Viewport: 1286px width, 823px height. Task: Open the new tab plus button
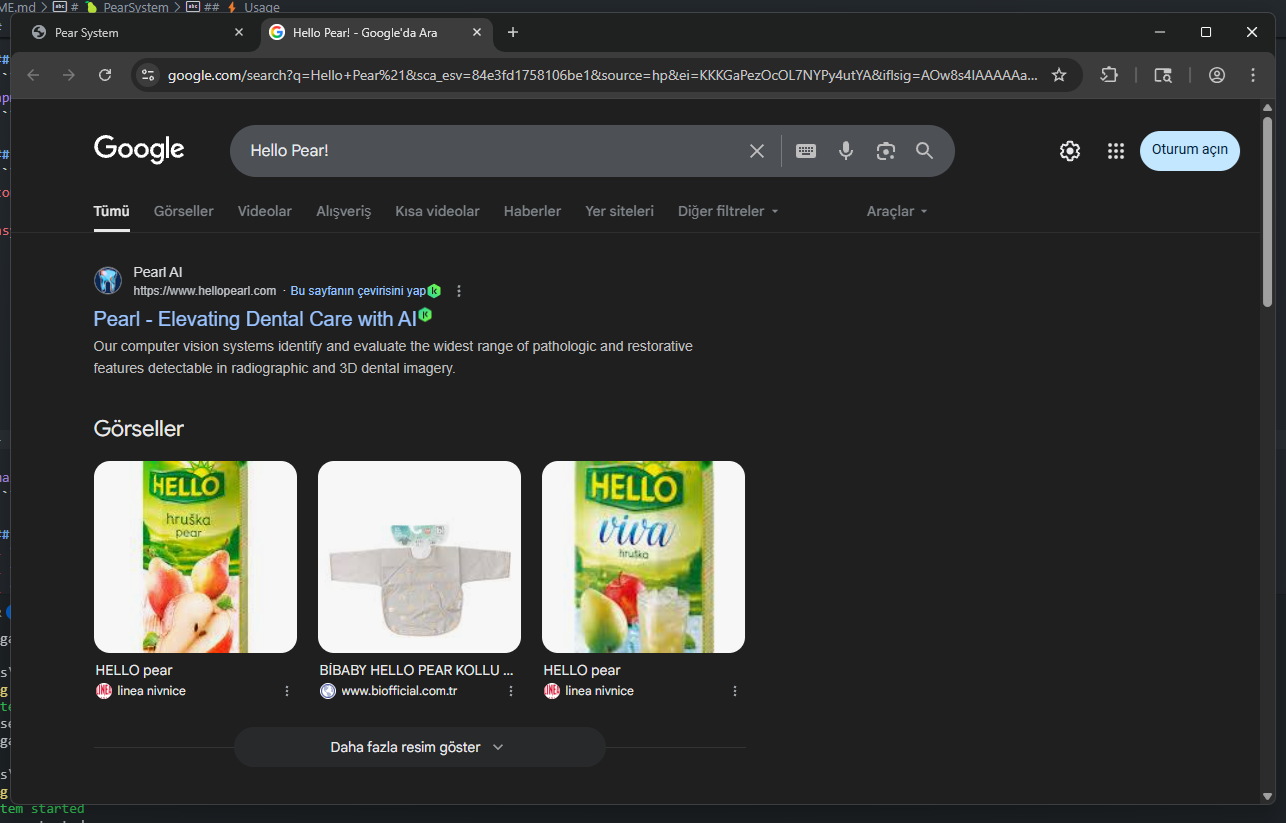click(x=513, y=32)
